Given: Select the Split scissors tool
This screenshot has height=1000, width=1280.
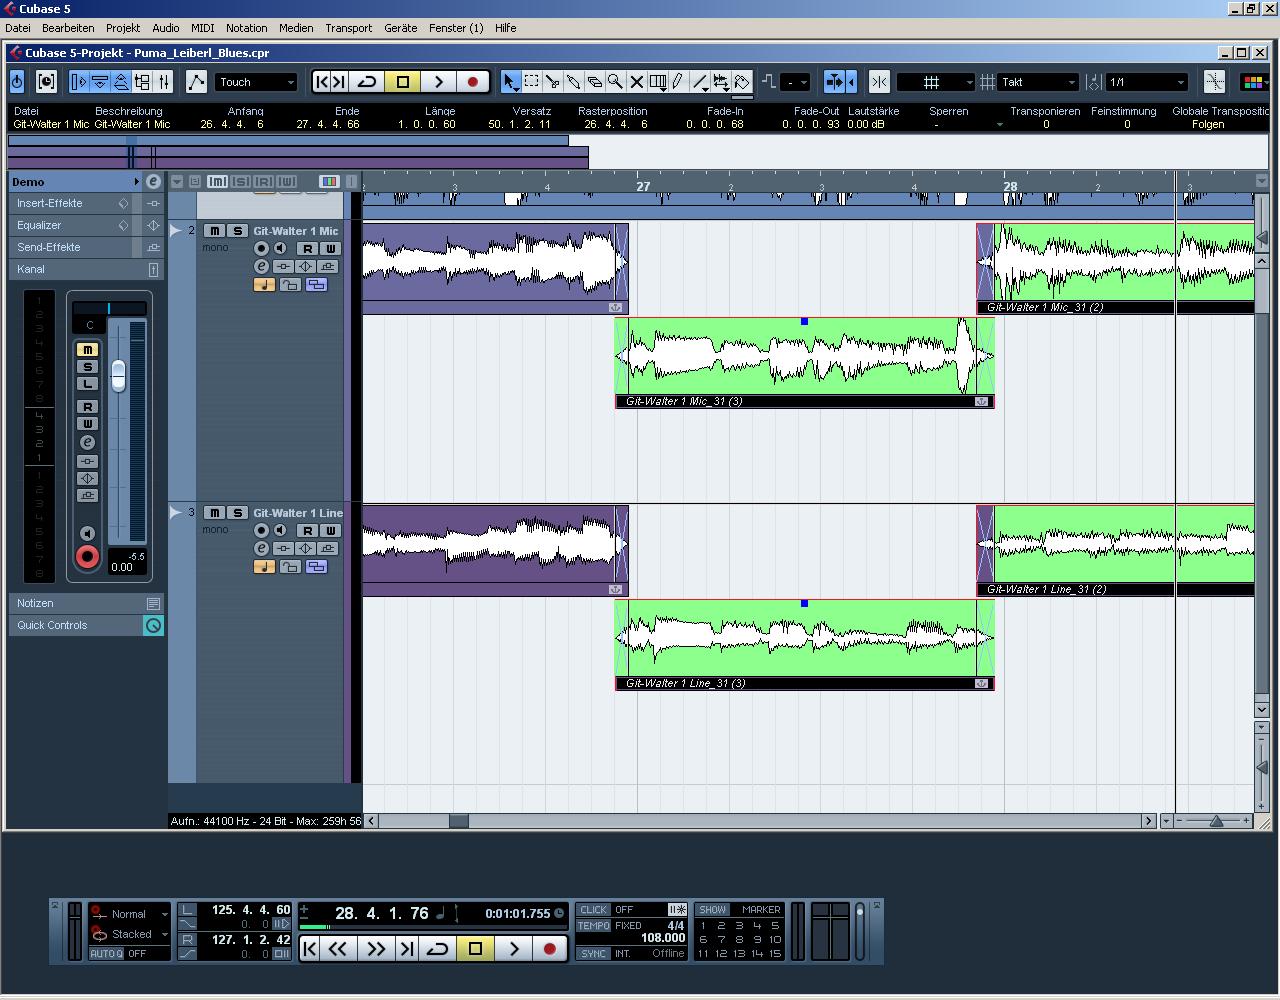Looking at the screenshot, I should pos(553,82).
